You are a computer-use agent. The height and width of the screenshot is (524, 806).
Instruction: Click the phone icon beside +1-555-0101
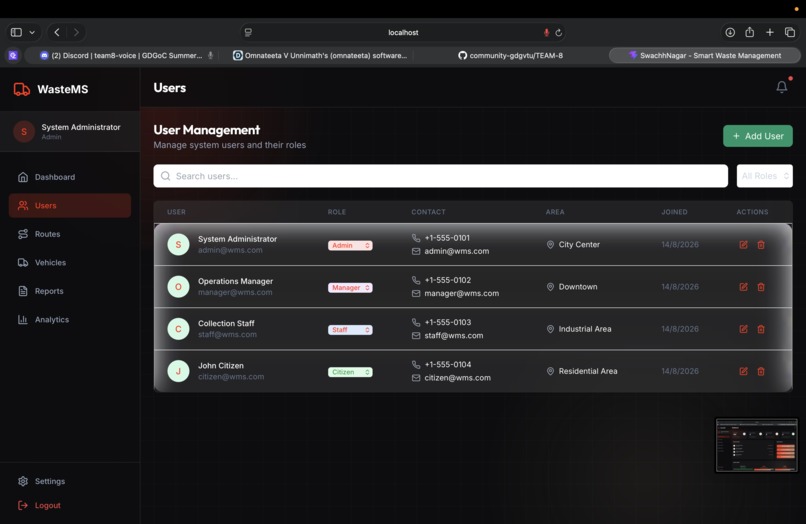(416, 238)
